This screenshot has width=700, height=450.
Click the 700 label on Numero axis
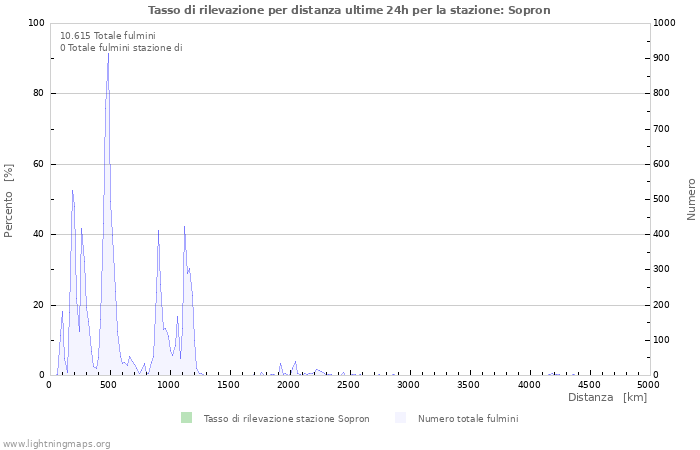(662, 129)
